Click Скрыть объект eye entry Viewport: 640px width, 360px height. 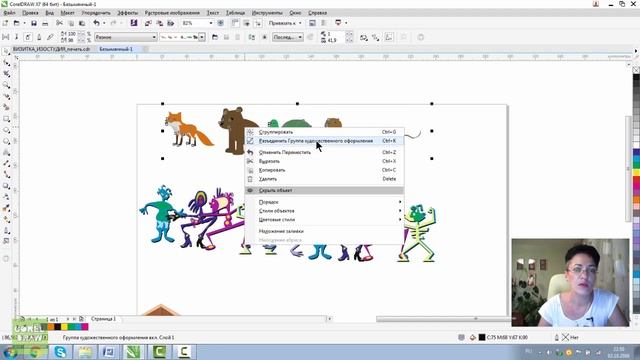tap(324, 190)
